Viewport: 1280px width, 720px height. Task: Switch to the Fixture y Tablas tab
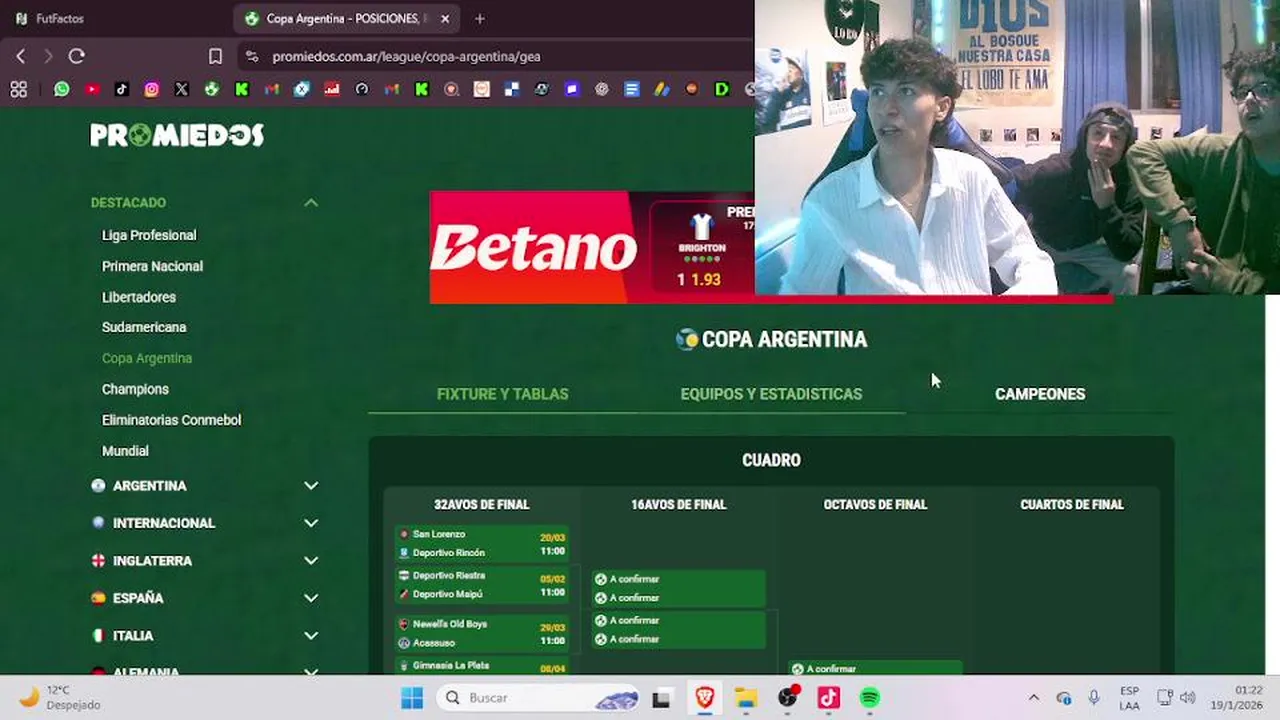502,394
